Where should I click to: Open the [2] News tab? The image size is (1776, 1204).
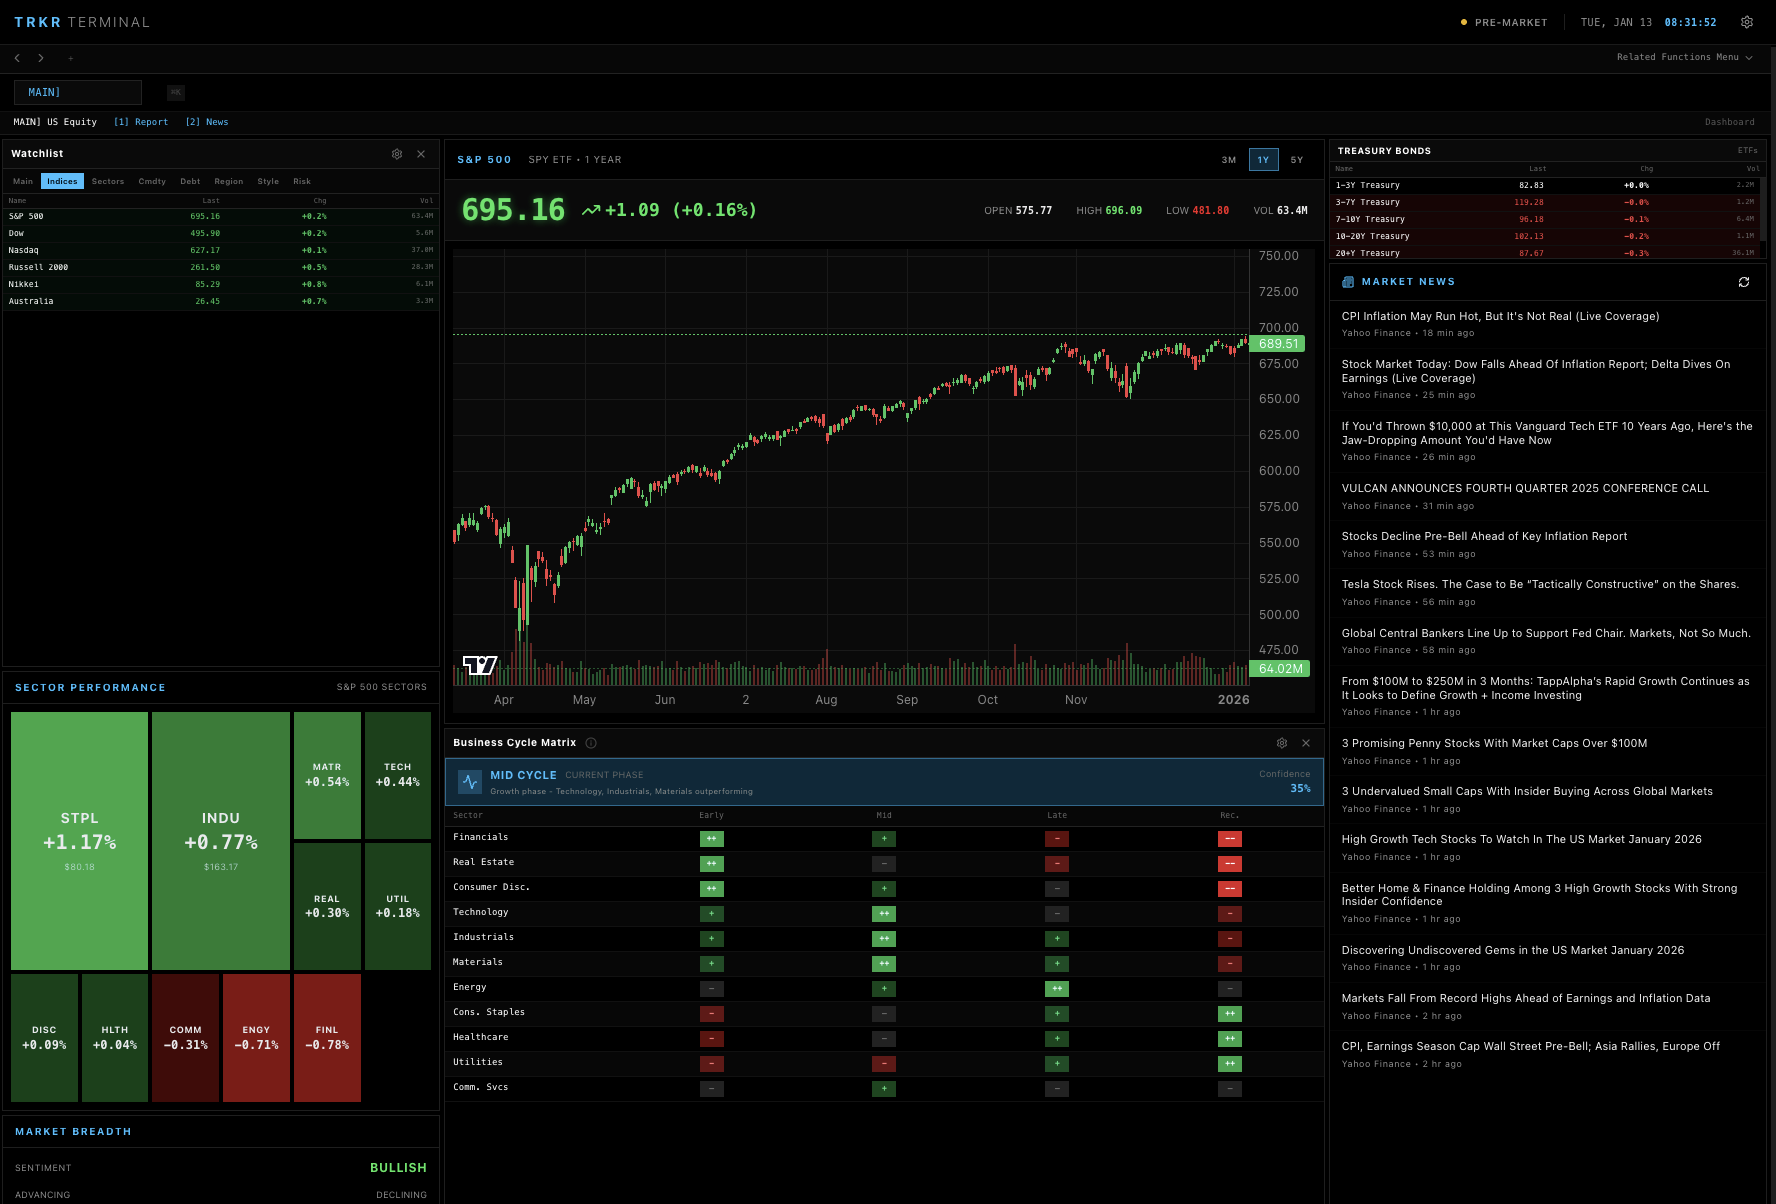[x=206, y=121]
